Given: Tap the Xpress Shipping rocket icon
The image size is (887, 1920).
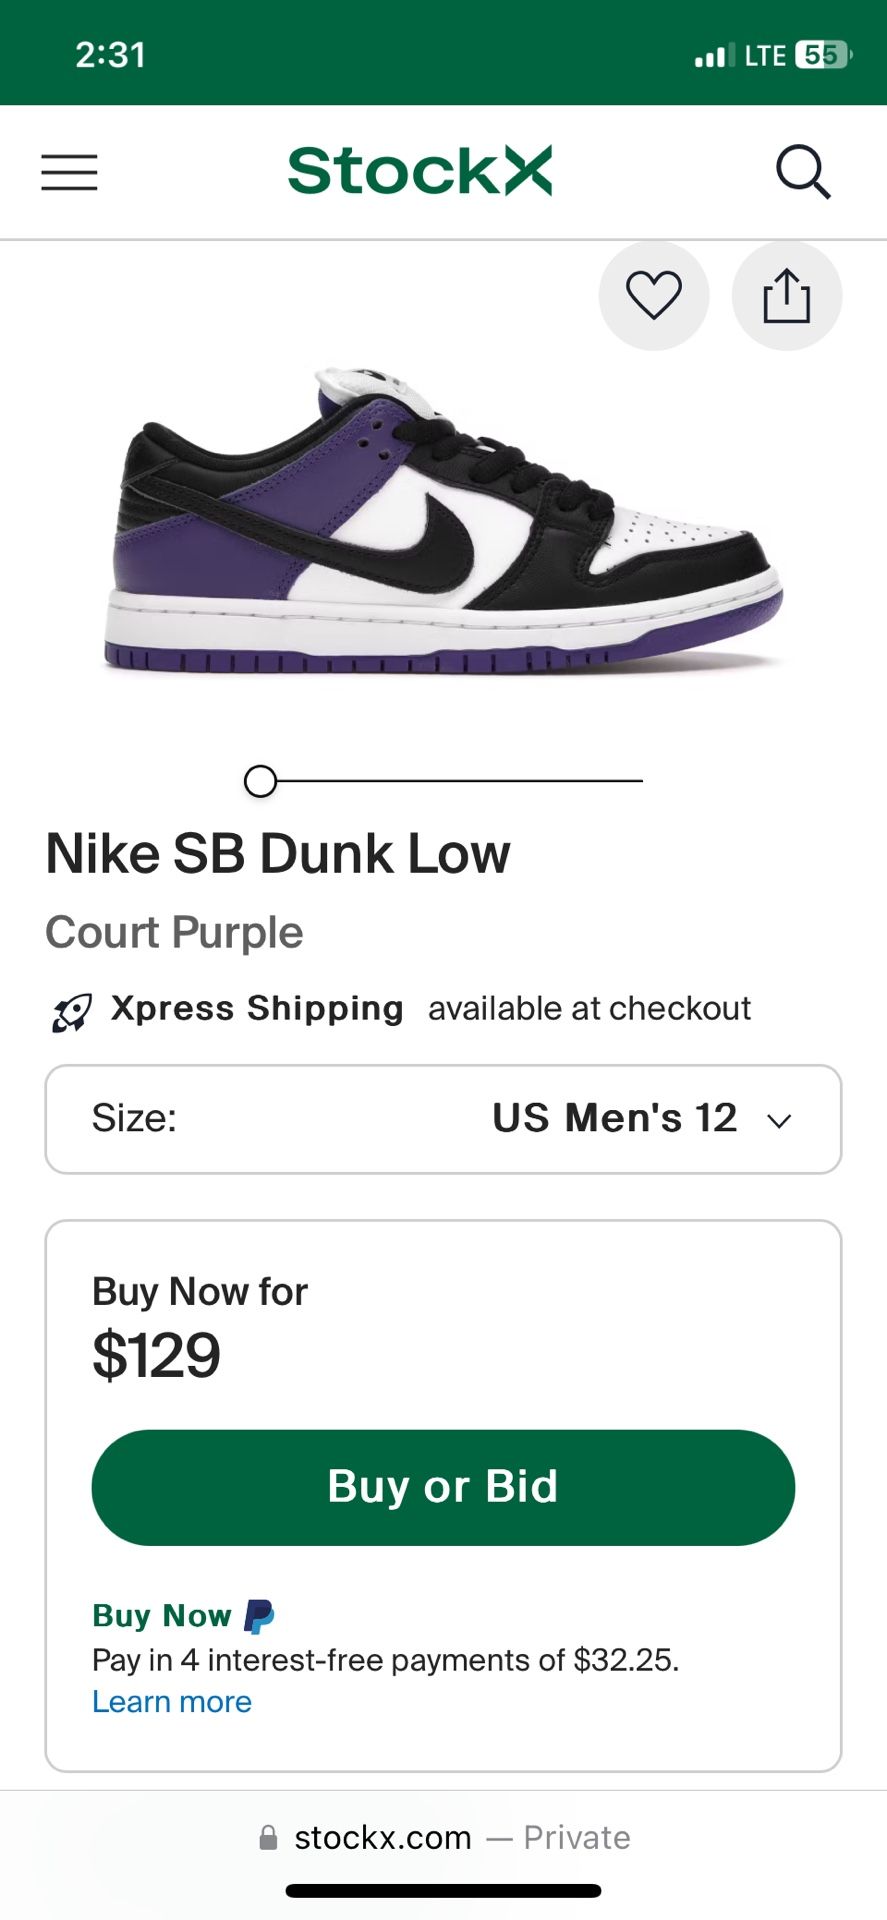Looking at the screenshot, I should (72, 1011).
